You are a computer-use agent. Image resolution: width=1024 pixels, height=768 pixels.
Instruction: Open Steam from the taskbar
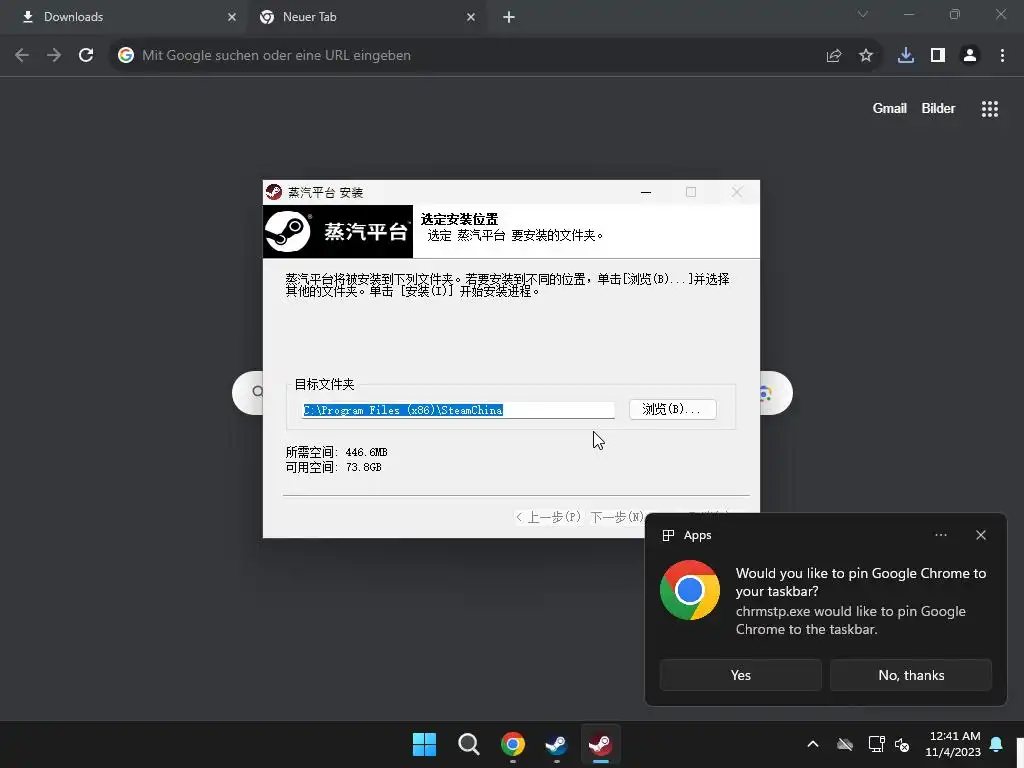click(x=556, y=744)
